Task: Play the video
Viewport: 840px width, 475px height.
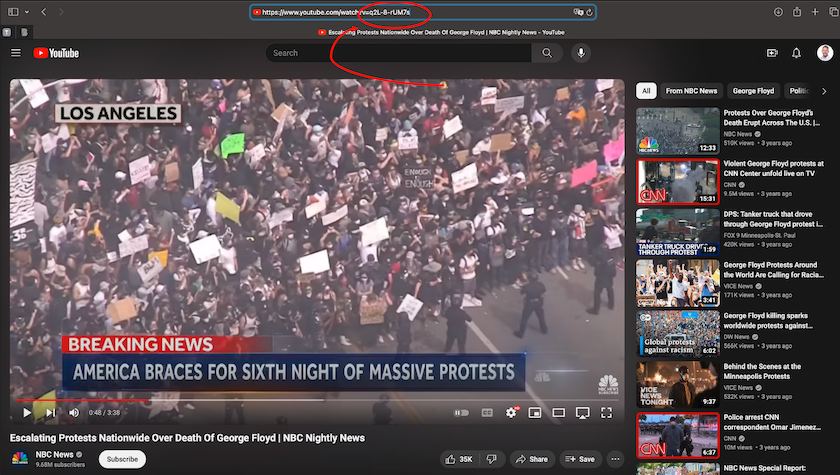Action: pyautogui.click(x=27, y=412)
